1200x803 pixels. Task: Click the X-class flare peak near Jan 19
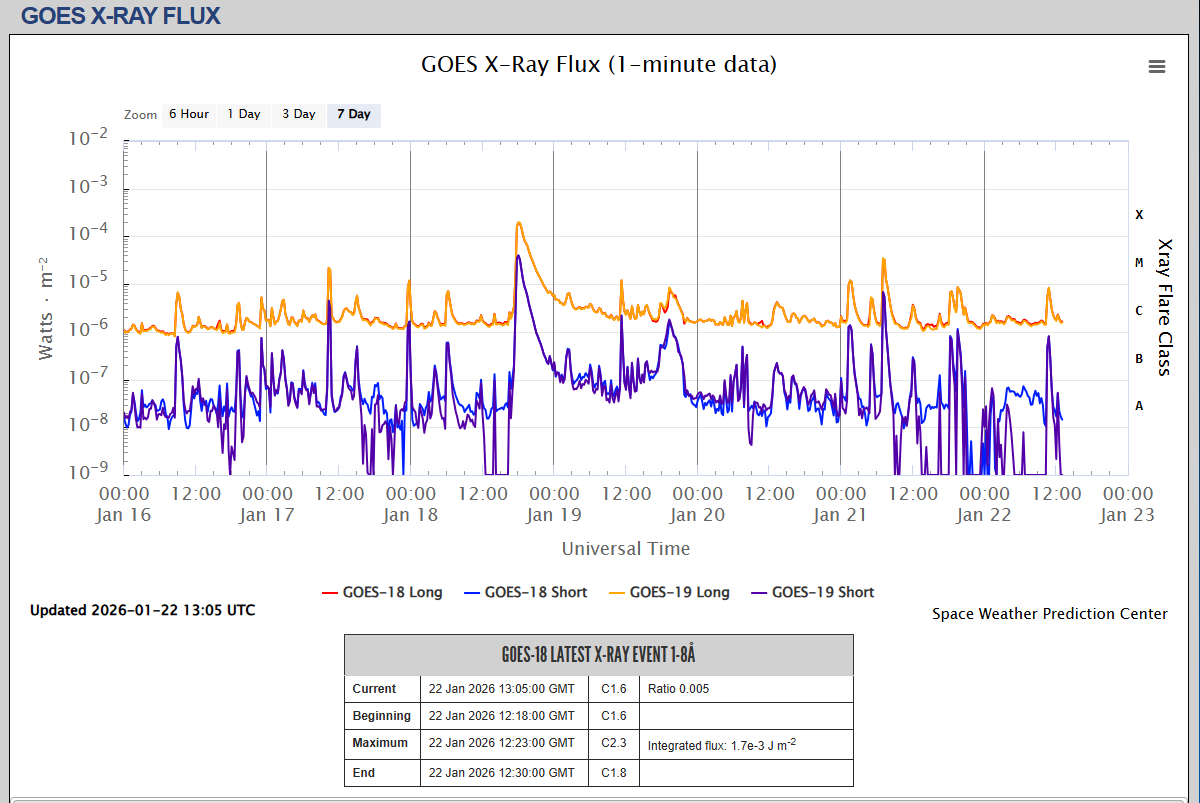click(518, 224)
